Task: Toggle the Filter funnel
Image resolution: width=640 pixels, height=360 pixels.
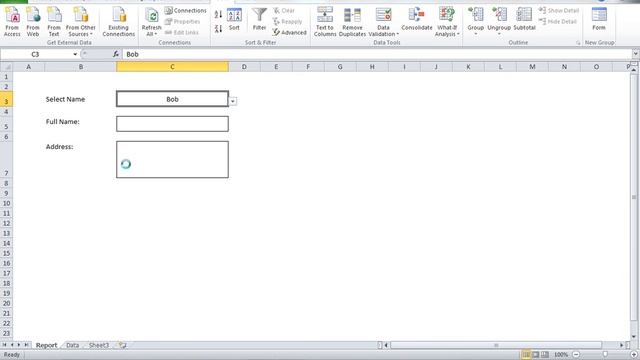Action: pos(259,20)
